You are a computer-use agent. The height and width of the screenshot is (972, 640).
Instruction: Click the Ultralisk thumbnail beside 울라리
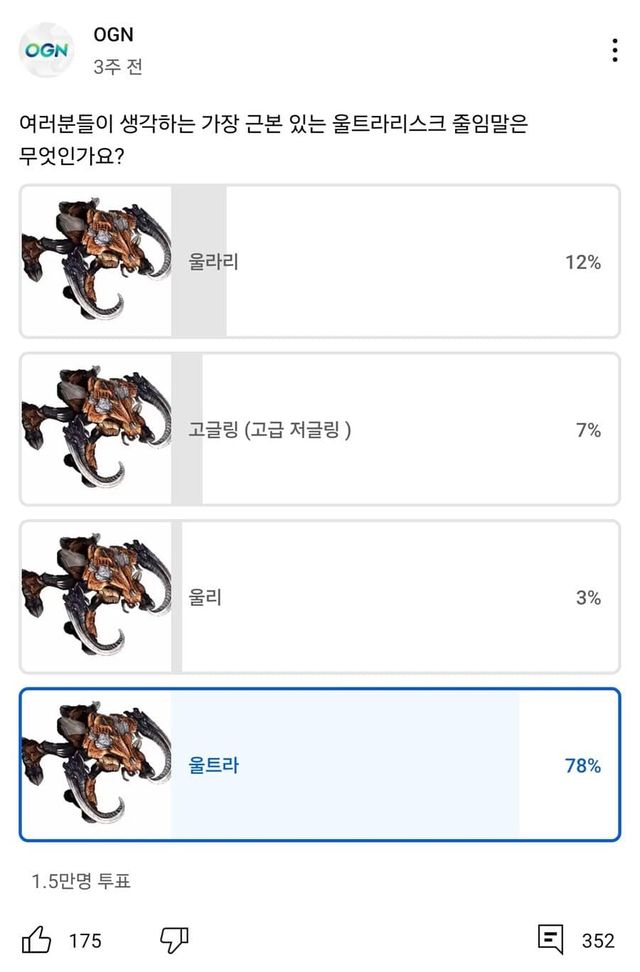coord(96,263)
